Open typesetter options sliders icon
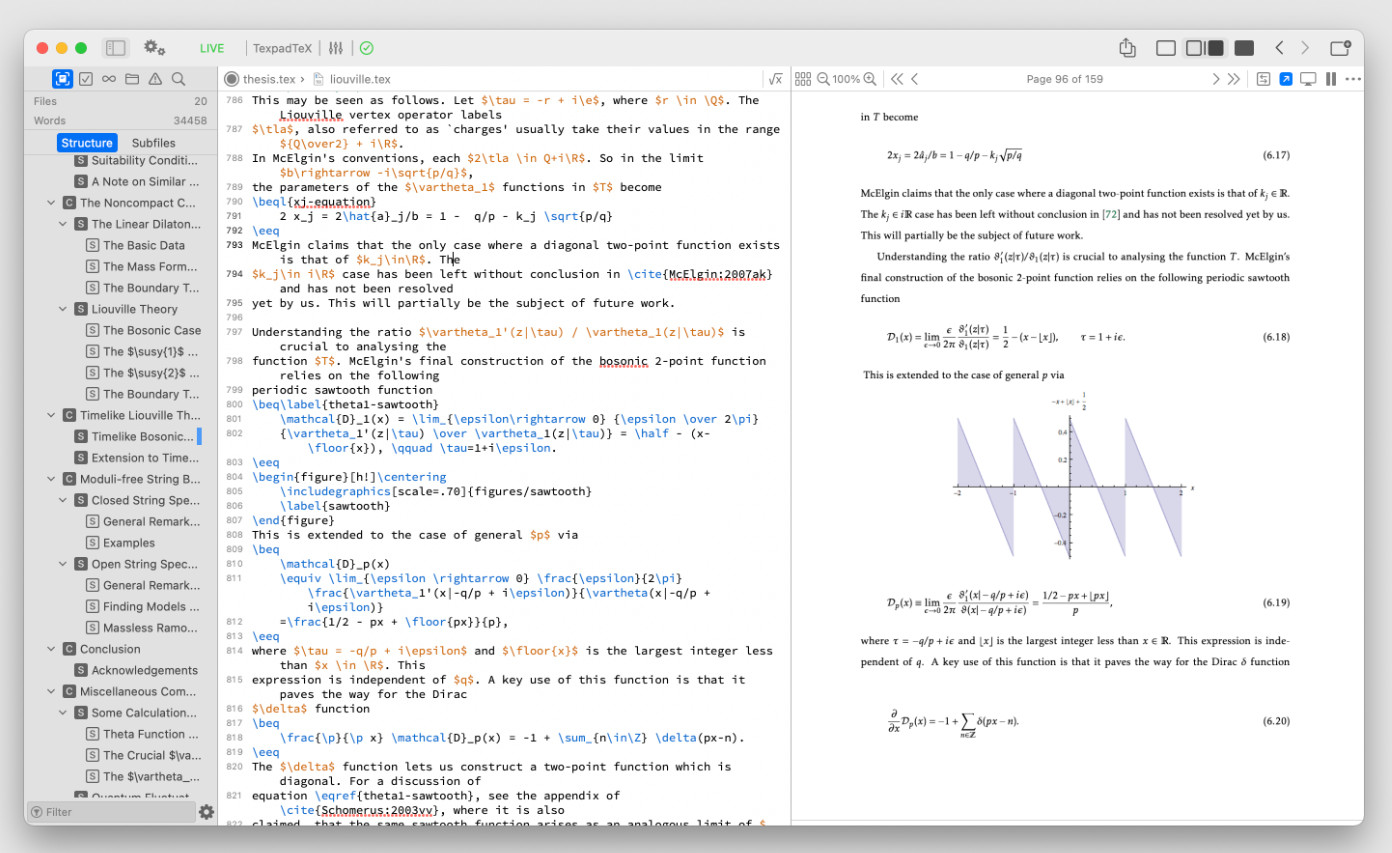Viewport: 1392px width, 853px height. pyautogui.click(x=336, y=48)
